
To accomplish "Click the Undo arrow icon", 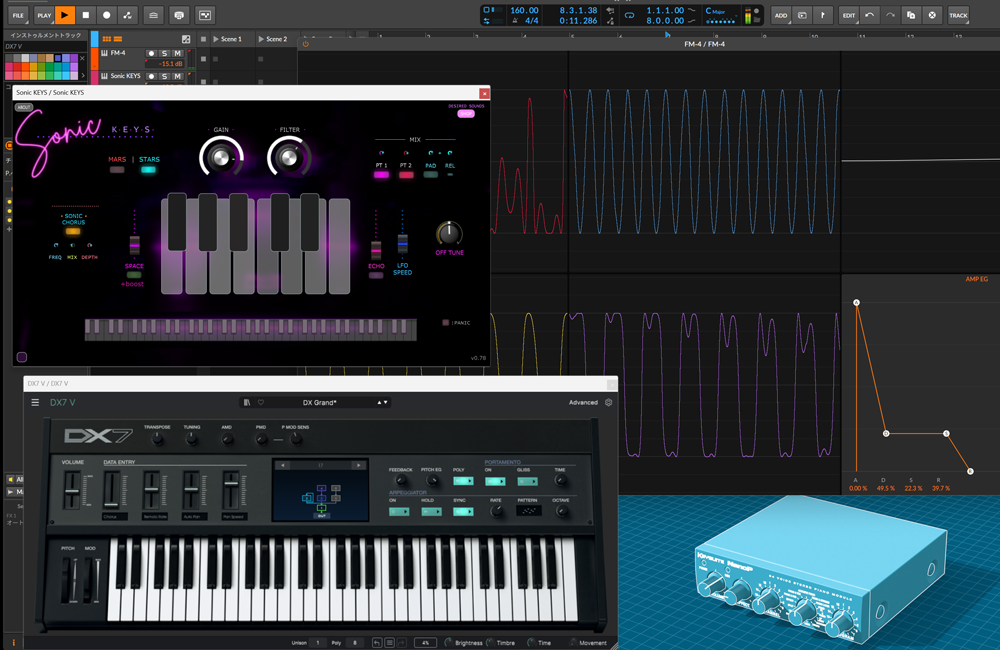I will (869, 15).
